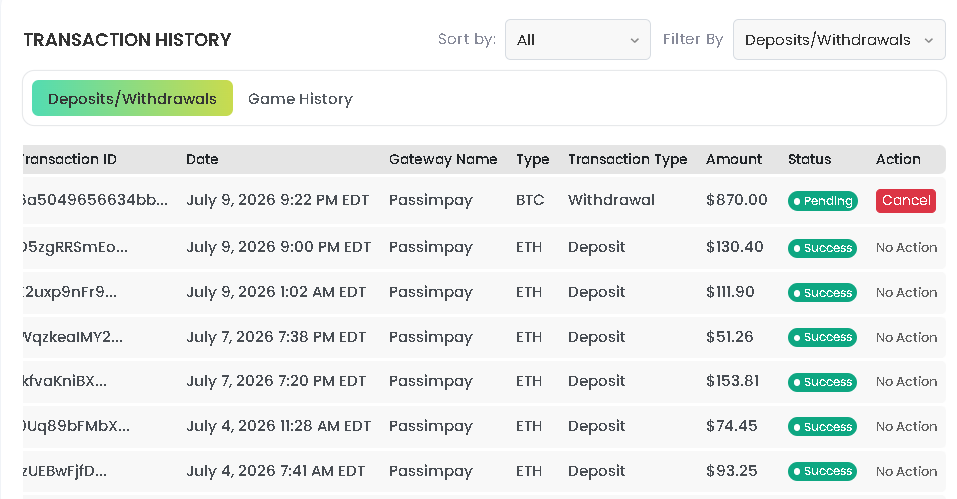Screen dimensions: 957x499
Task: Click the Date column header
Action: click(202, 159)
